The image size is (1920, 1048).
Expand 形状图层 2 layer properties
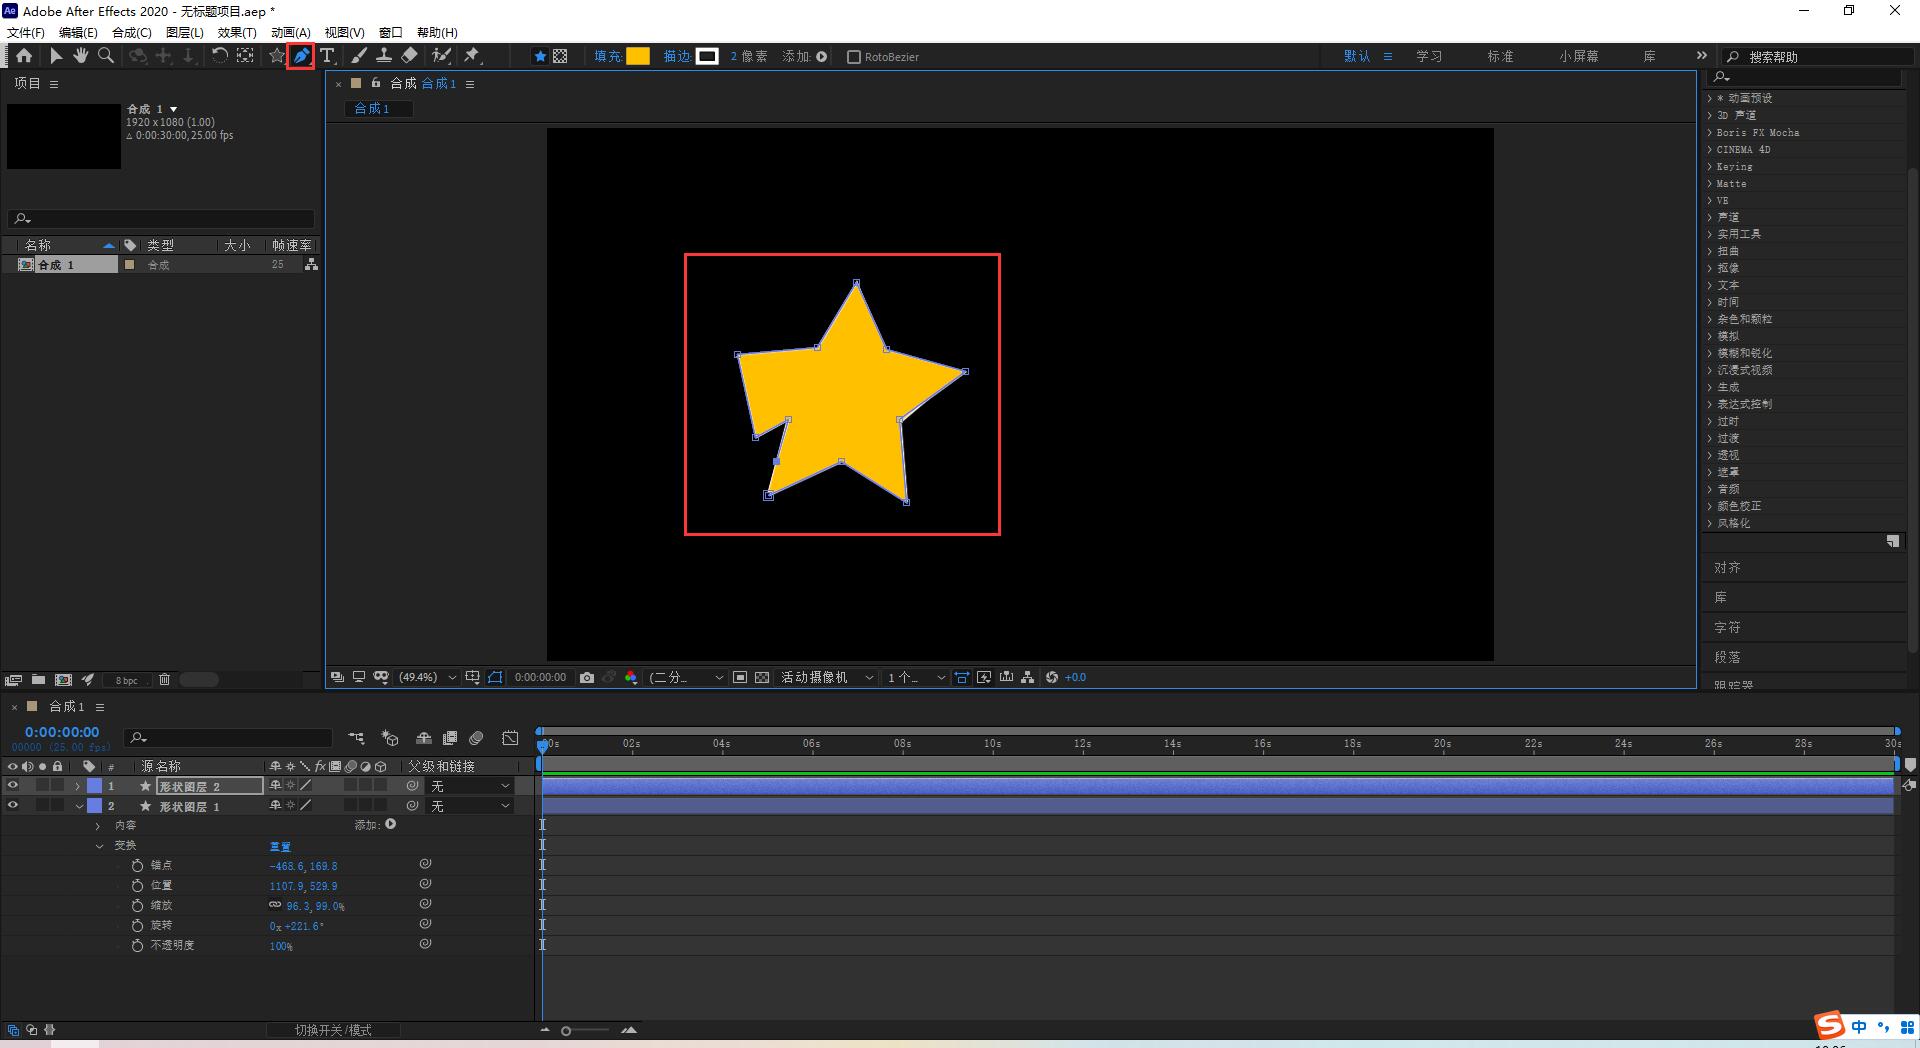(78, 786)
